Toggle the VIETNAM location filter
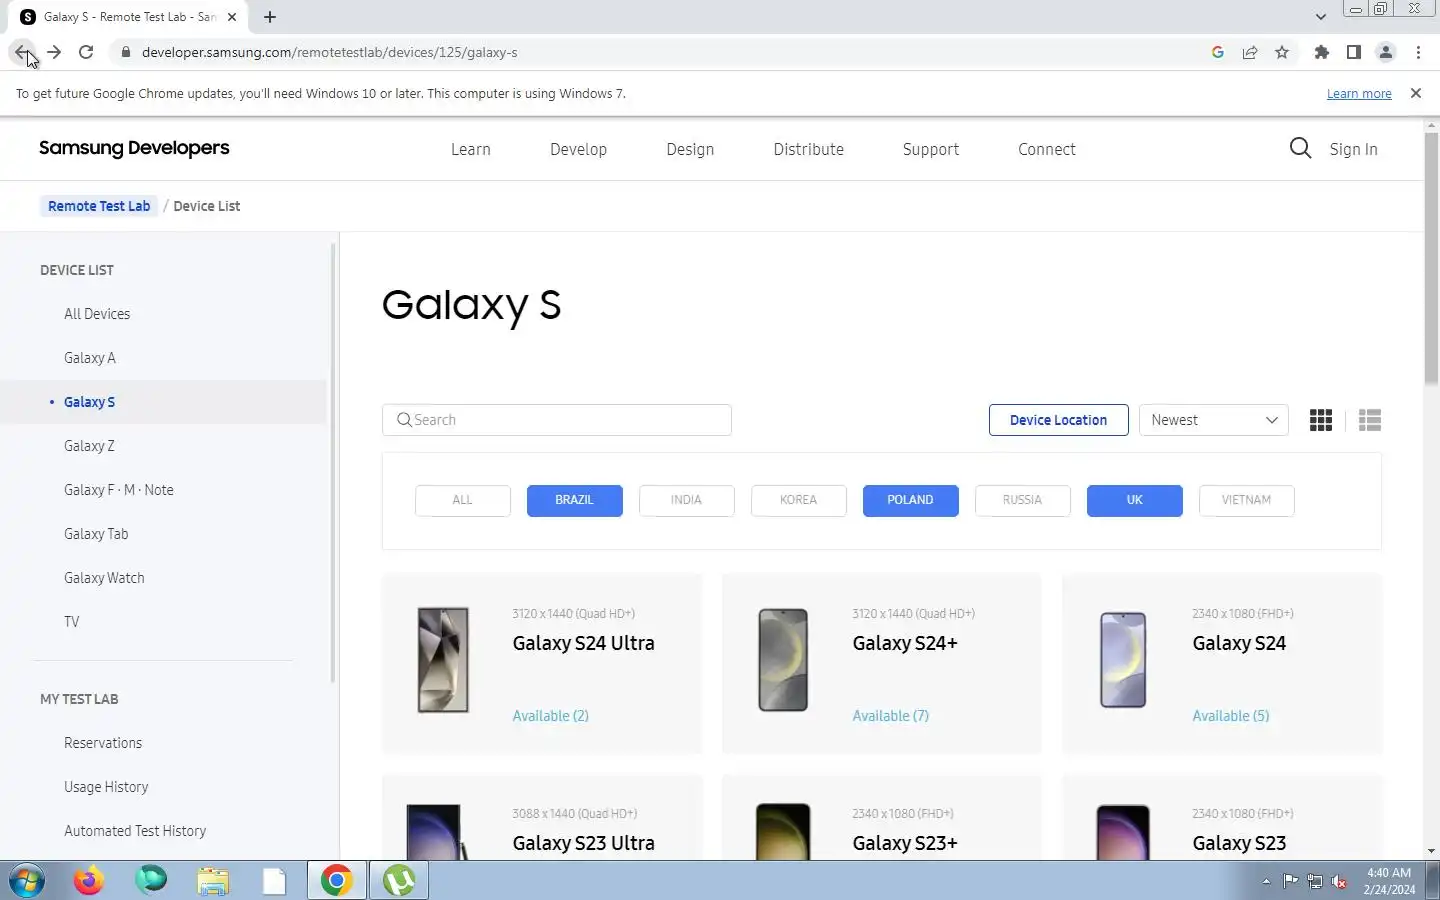 tap(1246, 500)
